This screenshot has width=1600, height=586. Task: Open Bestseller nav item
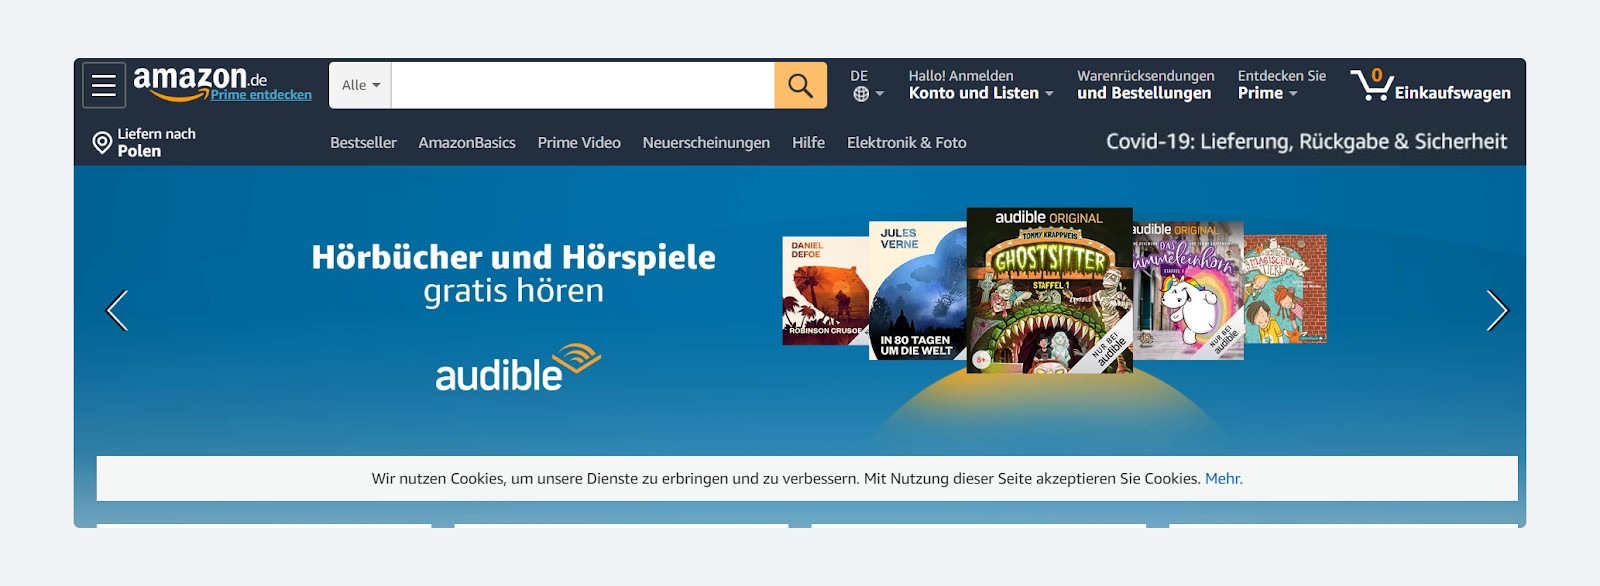point(363,143)
